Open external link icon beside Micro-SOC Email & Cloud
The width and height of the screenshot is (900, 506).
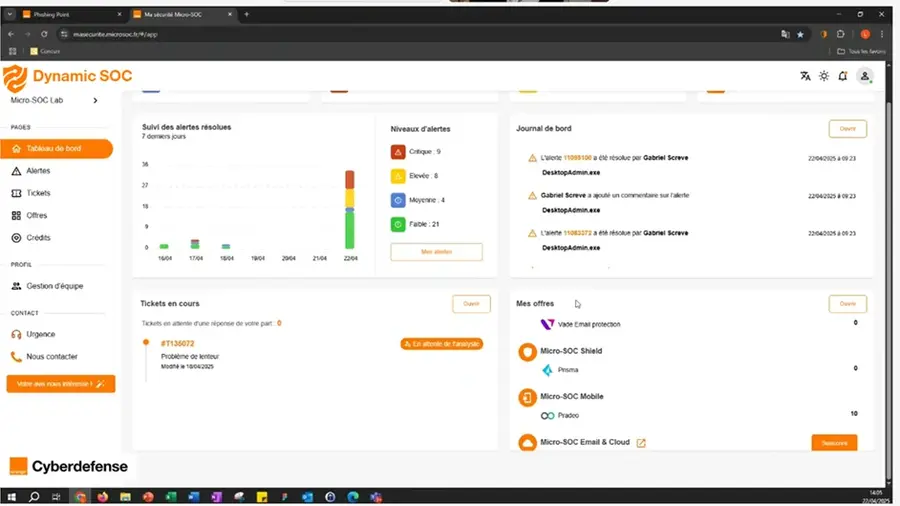641,442
